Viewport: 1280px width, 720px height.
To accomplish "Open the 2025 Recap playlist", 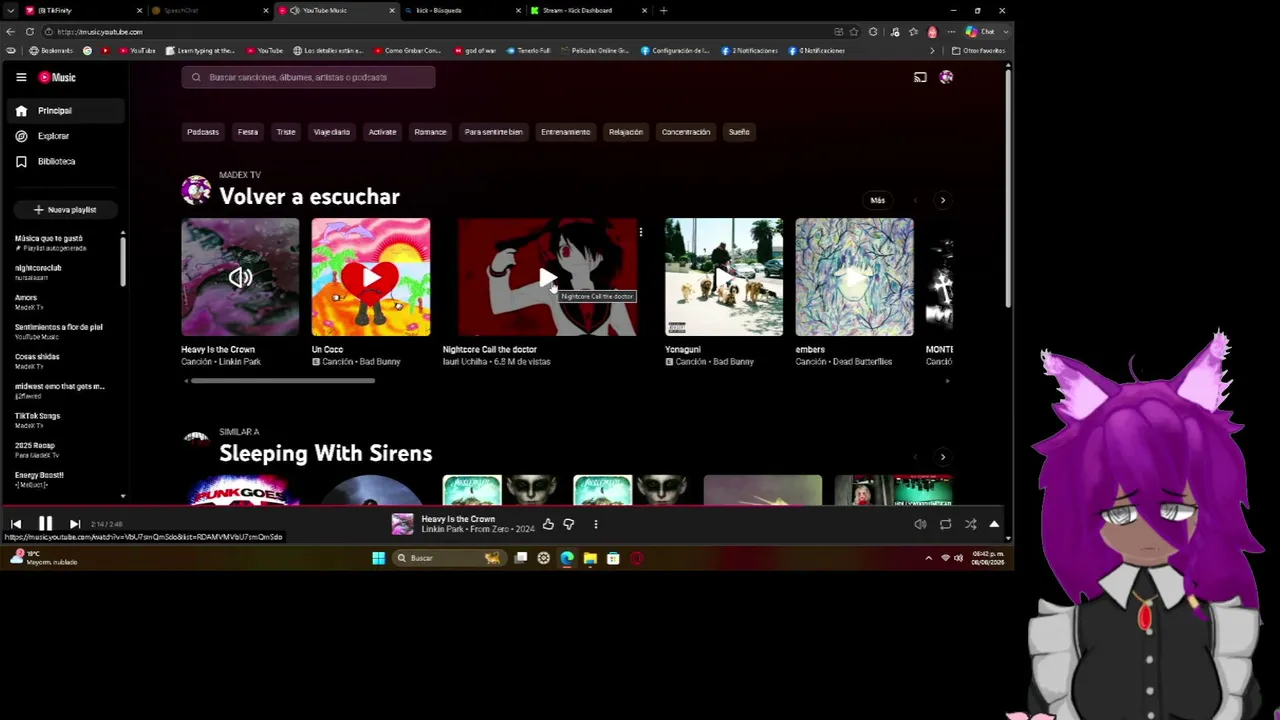I will tap(62, 450).
